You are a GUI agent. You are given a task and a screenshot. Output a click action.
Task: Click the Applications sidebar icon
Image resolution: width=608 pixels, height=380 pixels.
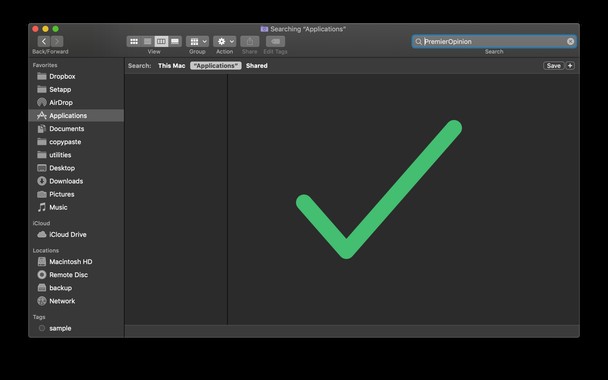42,116
